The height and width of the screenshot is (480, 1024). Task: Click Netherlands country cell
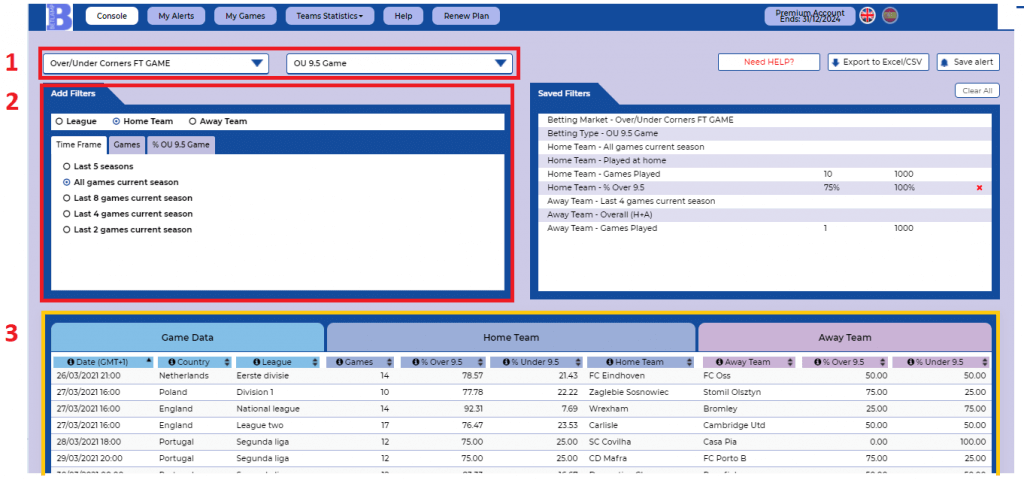coord(184,376)
